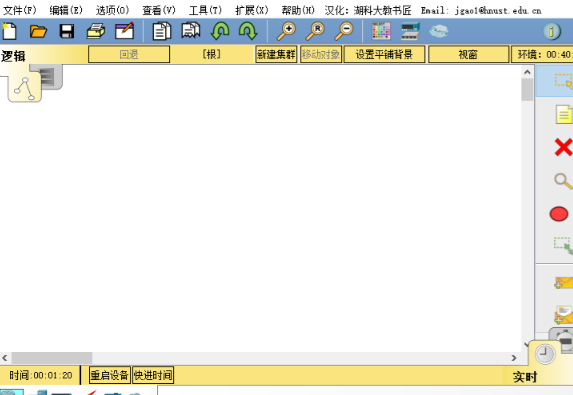This screenshot has height=395, width=573.
Task: Open the 选项(O) menu
Action: click(x=113, y=10)
